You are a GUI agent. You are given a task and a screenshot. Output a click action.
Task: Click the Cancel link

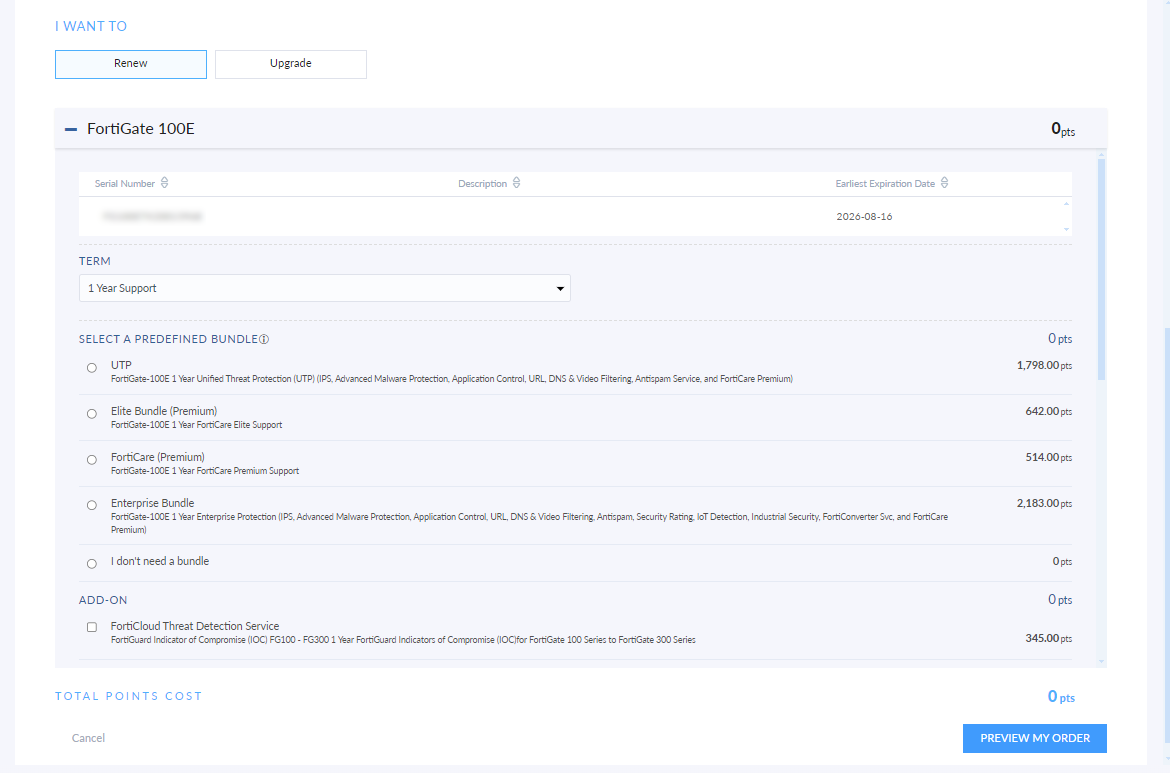(88, 738)
